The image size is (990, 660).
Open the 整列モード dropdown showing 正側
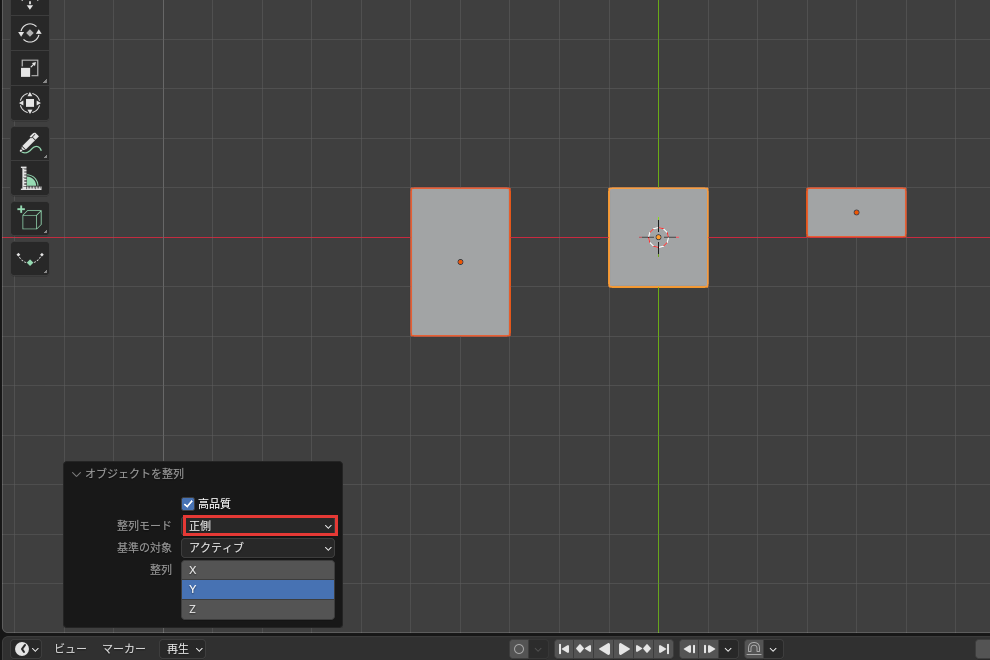point(260,525)
